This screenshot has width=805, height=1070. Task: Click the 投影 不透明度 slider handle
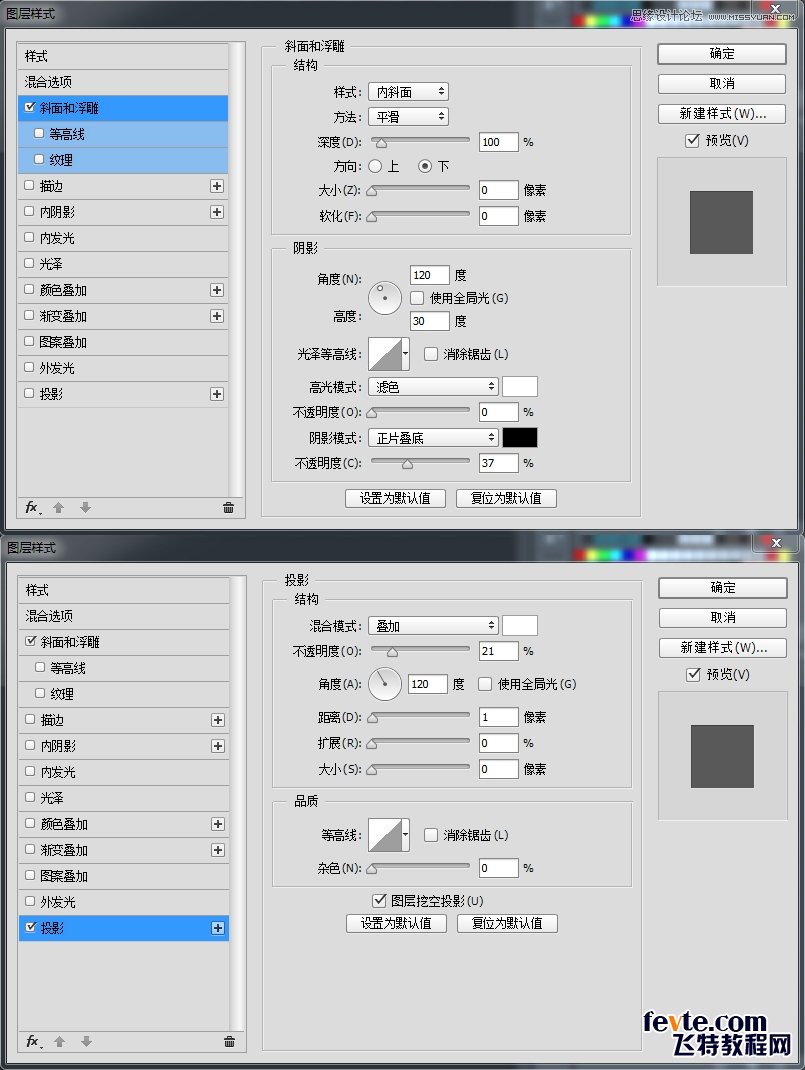392,652
